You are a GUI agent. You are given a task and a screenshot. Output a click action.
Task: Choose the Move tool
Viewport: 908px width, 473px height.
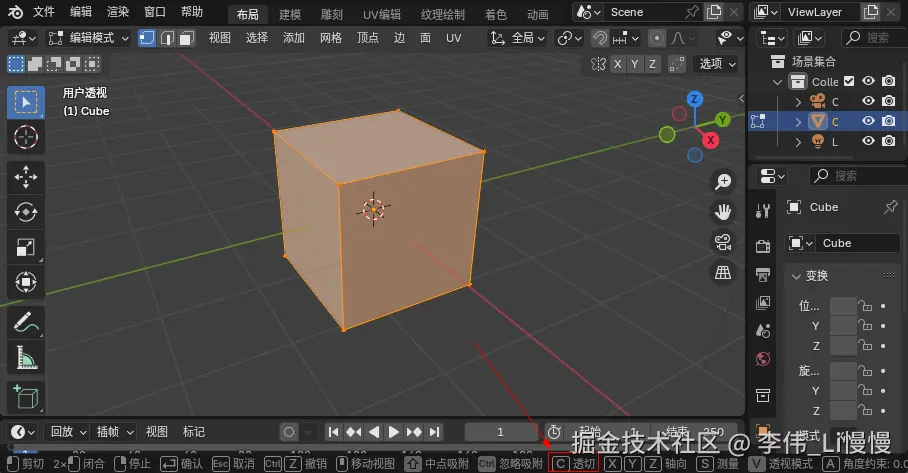(25, 177)
